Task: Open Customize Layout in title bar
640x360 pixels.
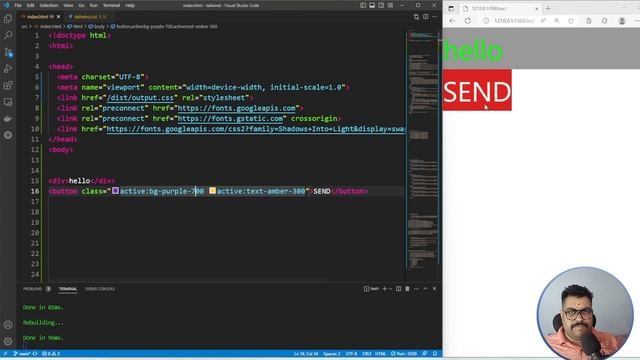Action: [x=390, y=5]
